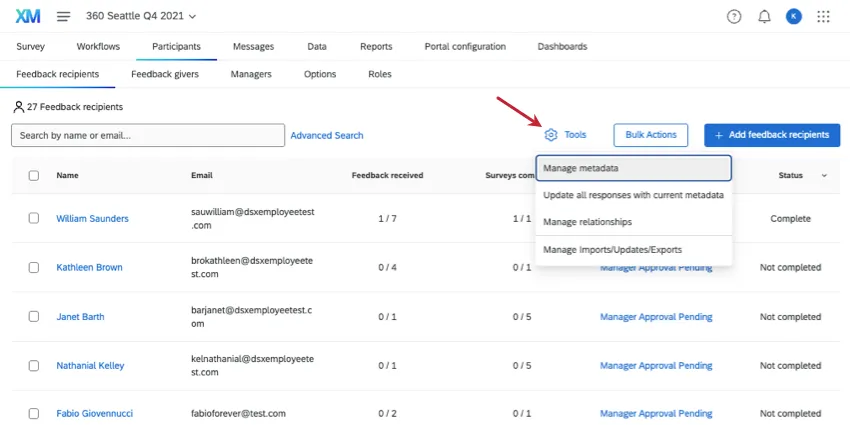The height and width of the screenshot is (425, 850).
Task: Open Kathleen Brown participant link
Action: [x=89, y=267]
